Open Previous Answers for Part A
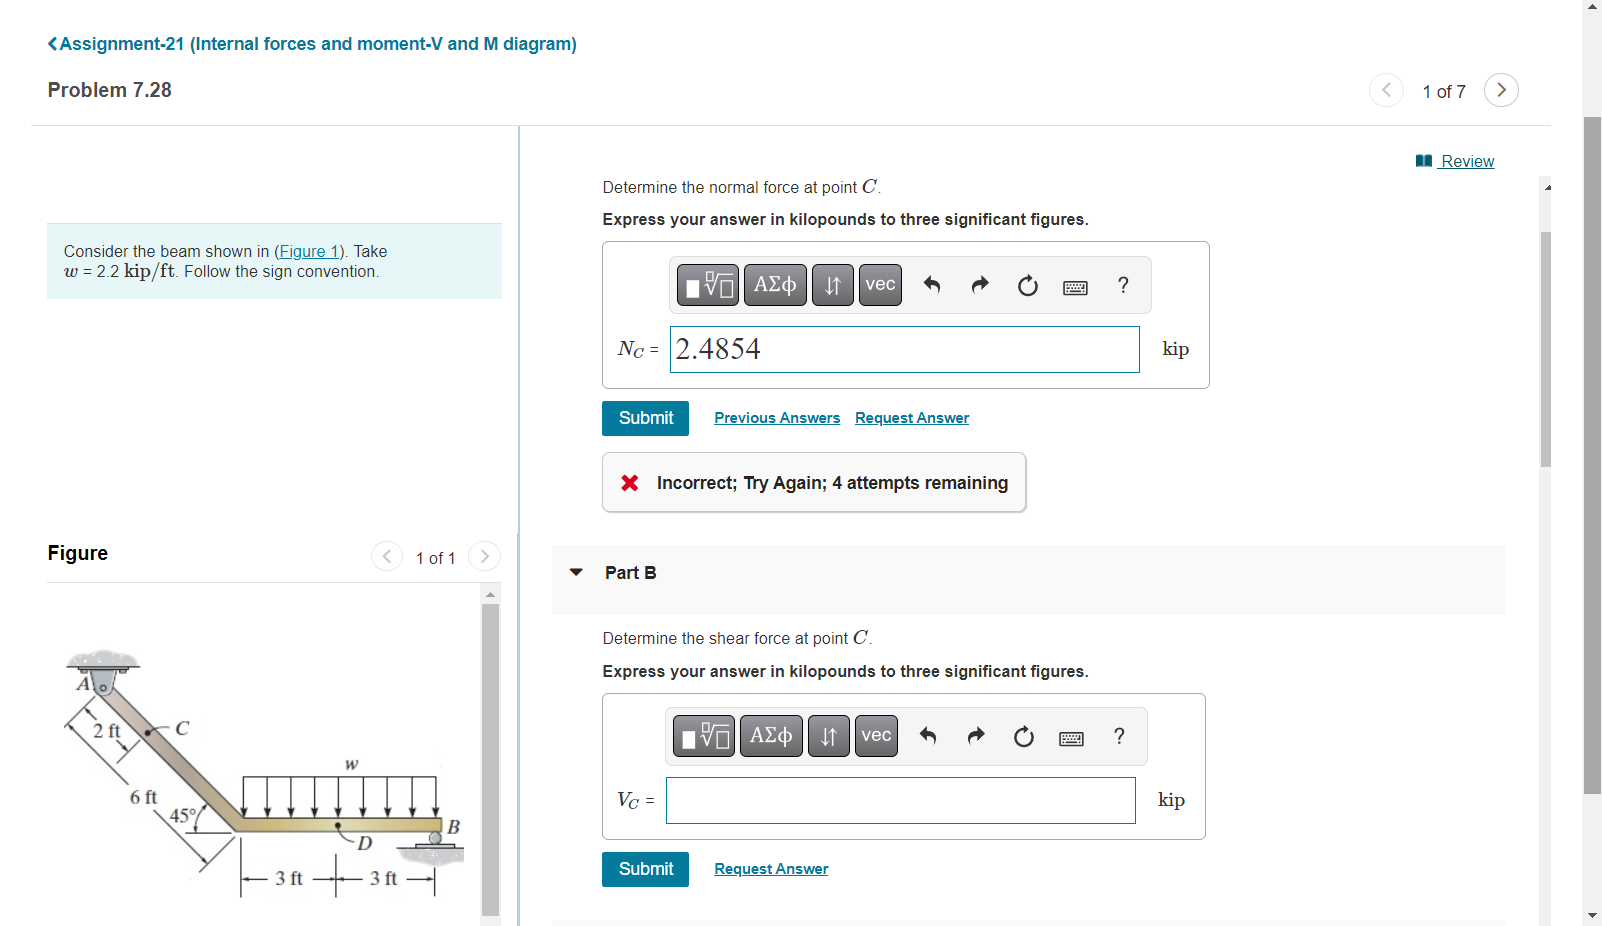This screenshot has height=926, width=1602. (776, 418)
